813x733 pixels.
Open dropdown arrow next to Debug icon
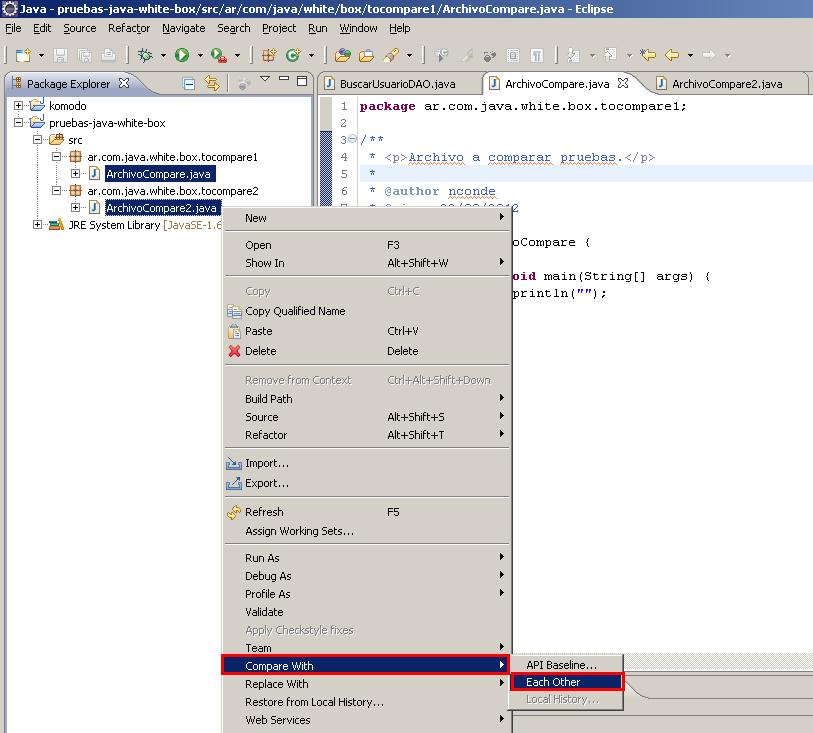point(163,55)
